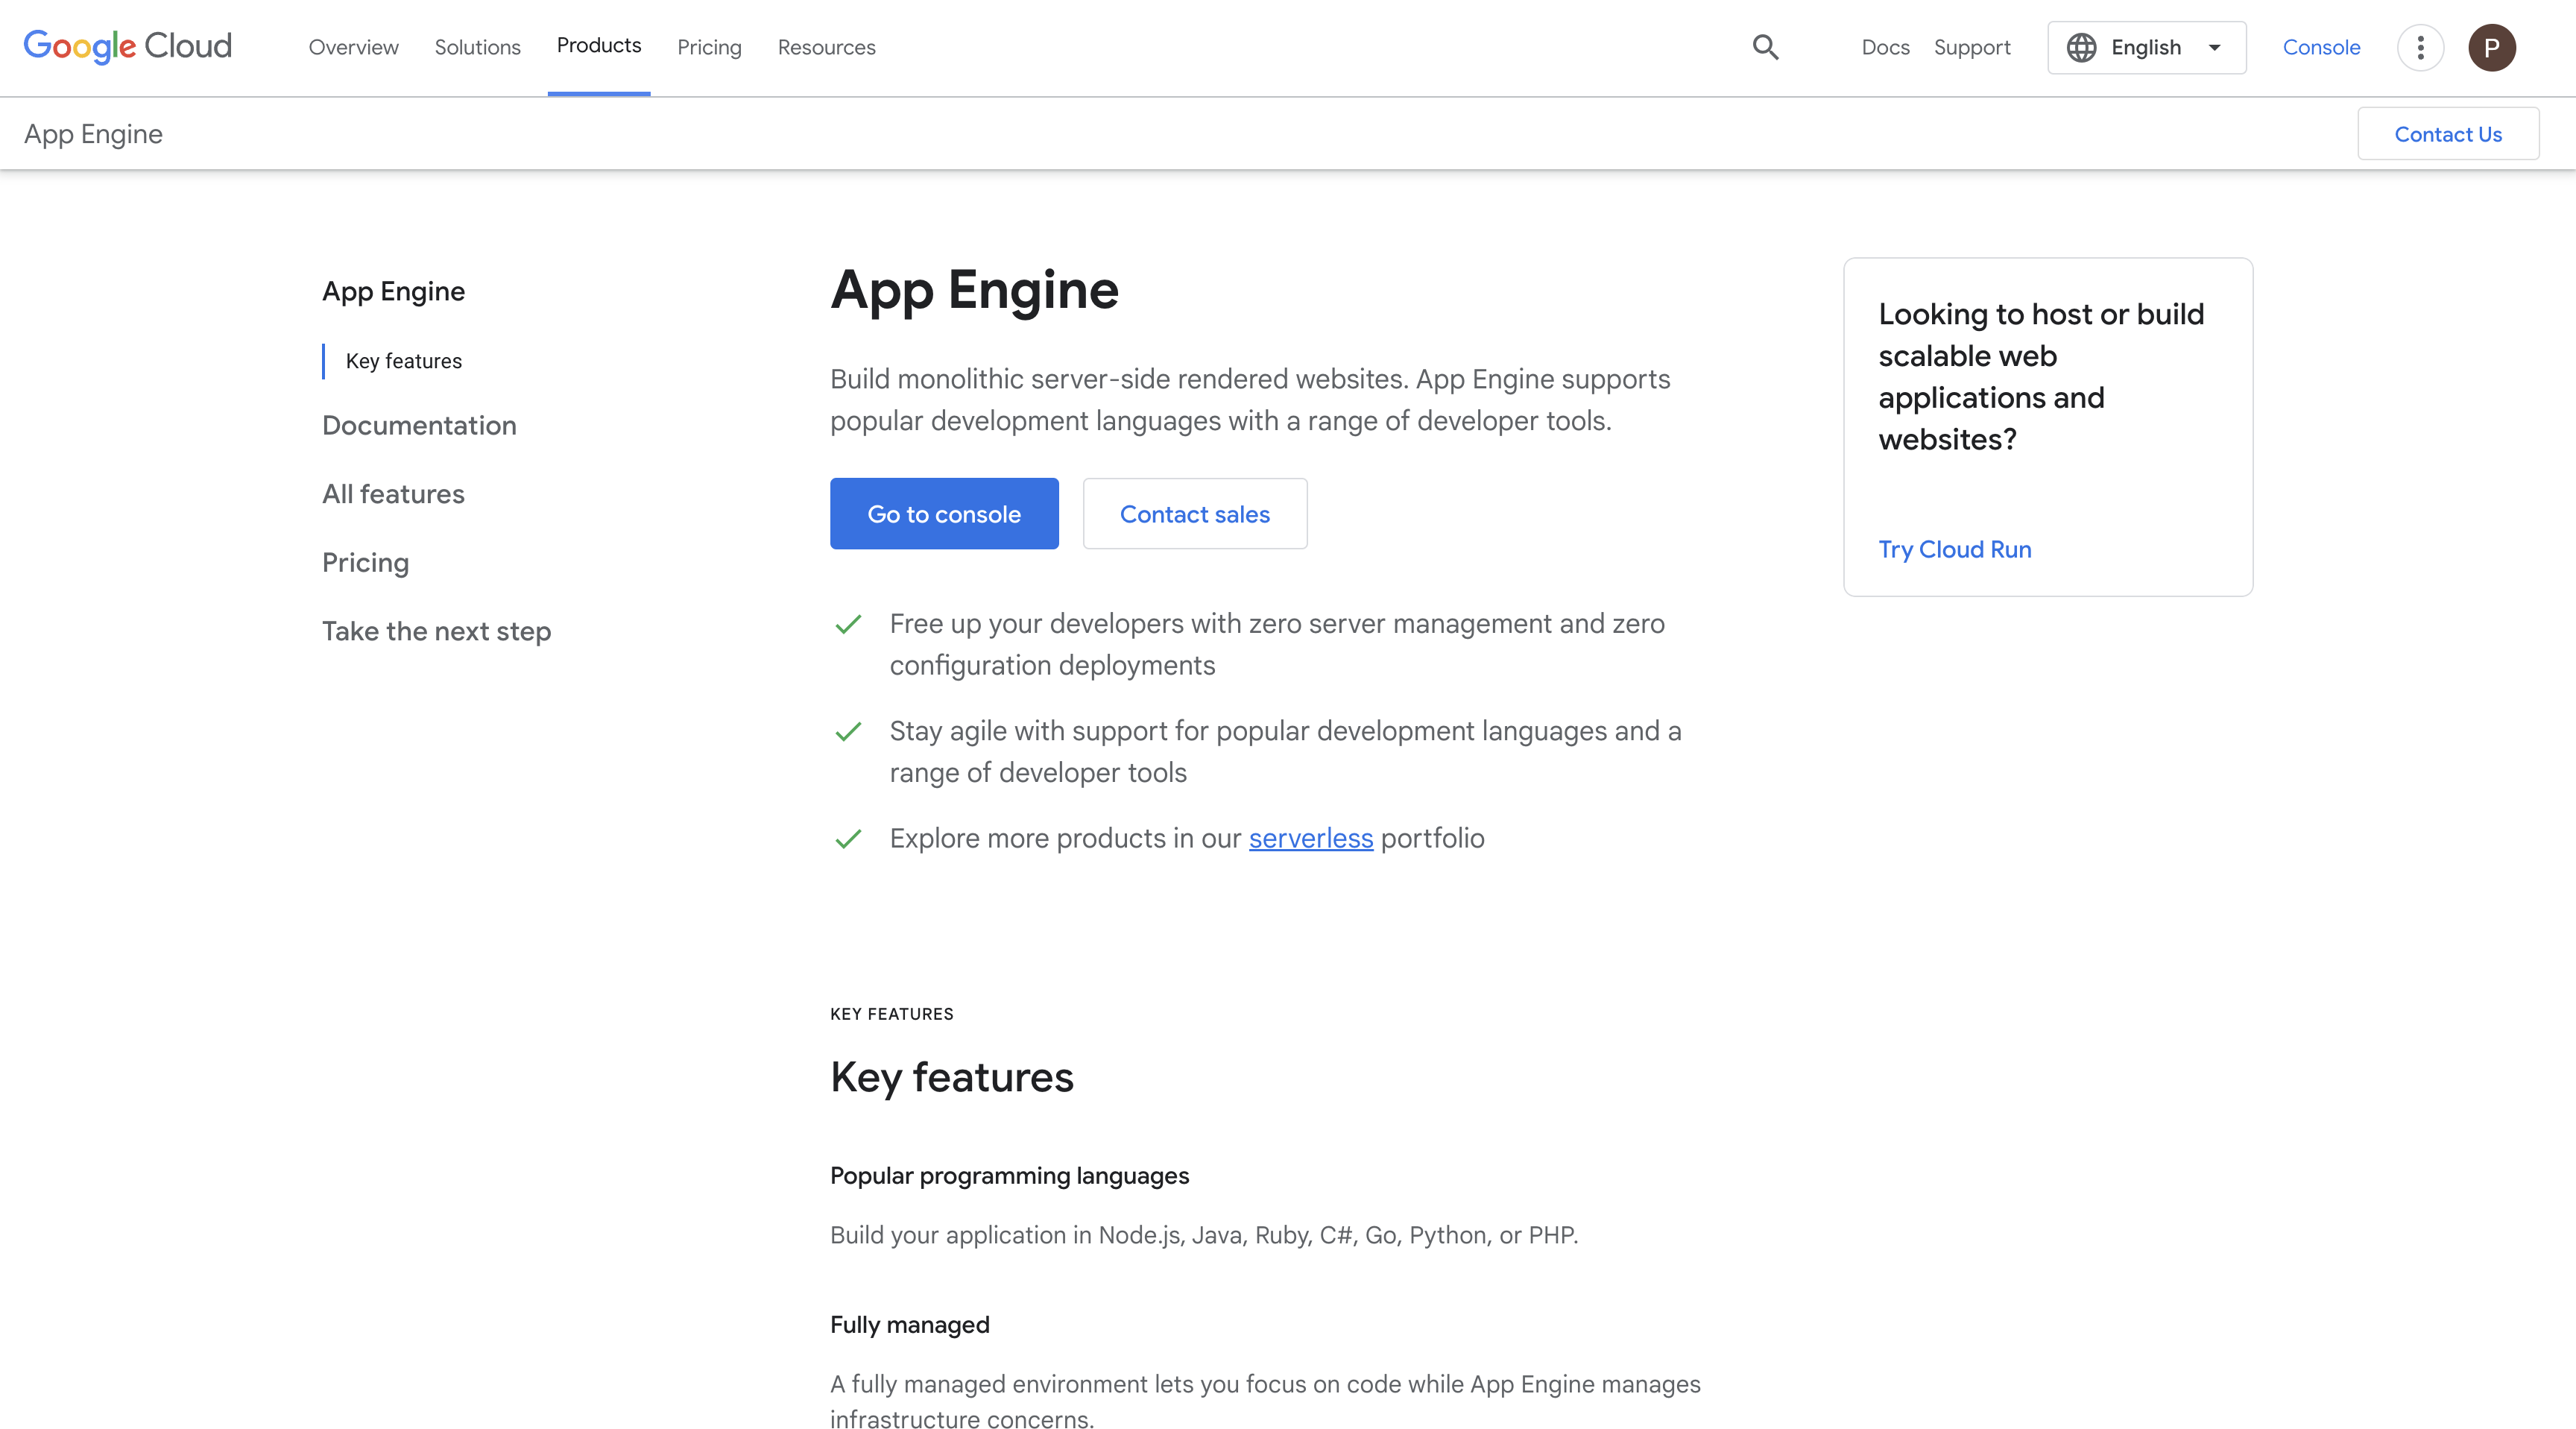This screenshot has height=1429, width=2576.
Task: Open the search magnifier icon
Action: pos(1765,47)
